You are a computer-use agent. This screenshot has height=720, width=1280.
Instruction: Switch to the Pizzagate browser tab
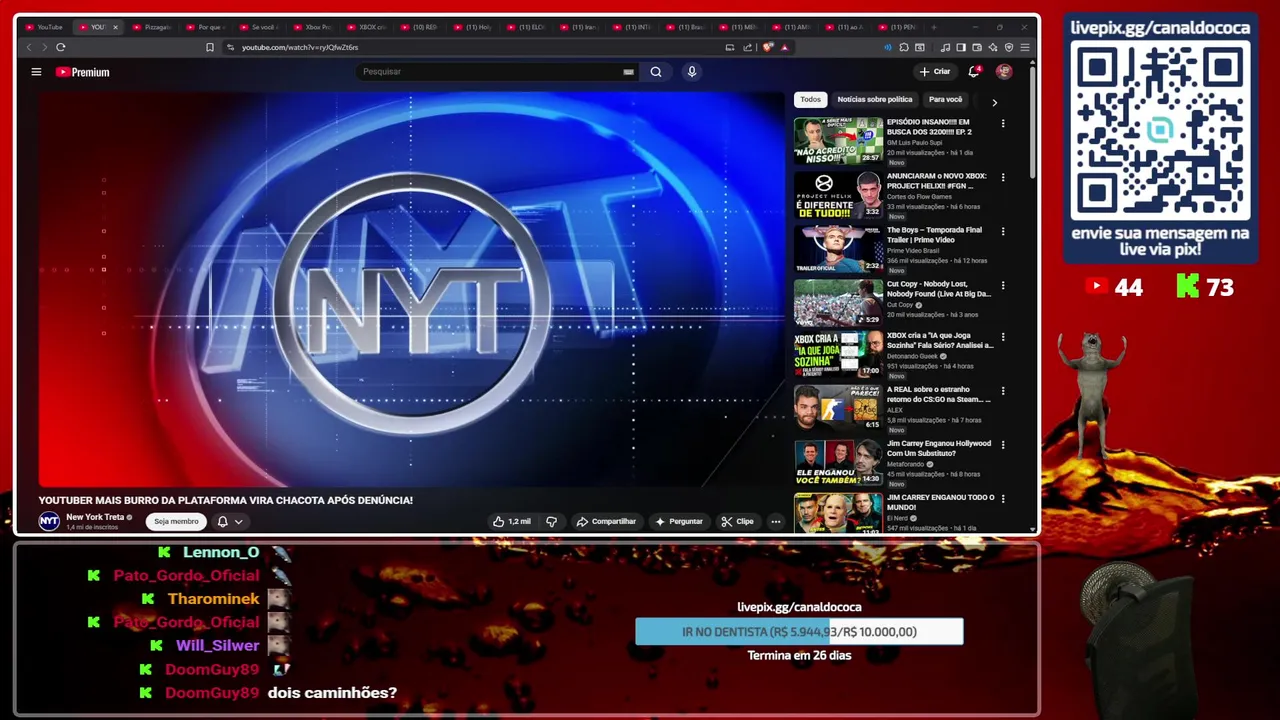point(152,27)
